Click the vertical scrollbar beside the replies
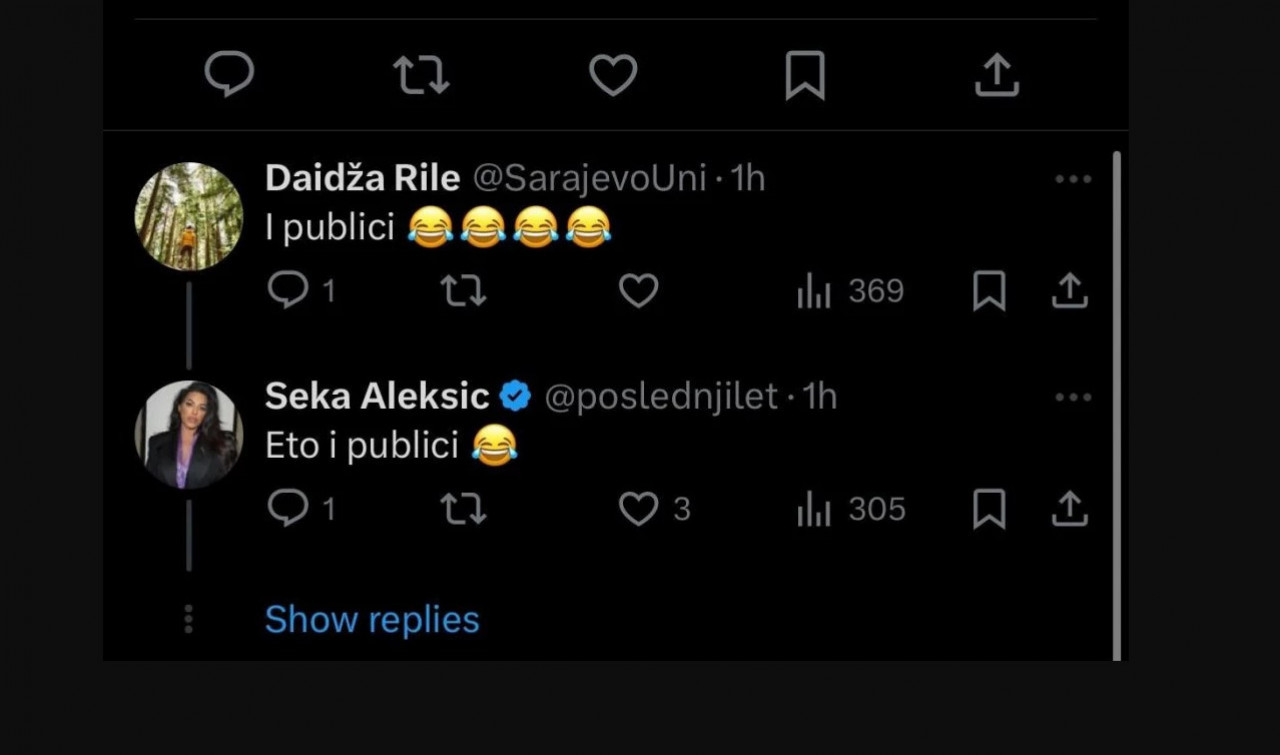This screenshot has width=1280, height=755. [1117, 400]
